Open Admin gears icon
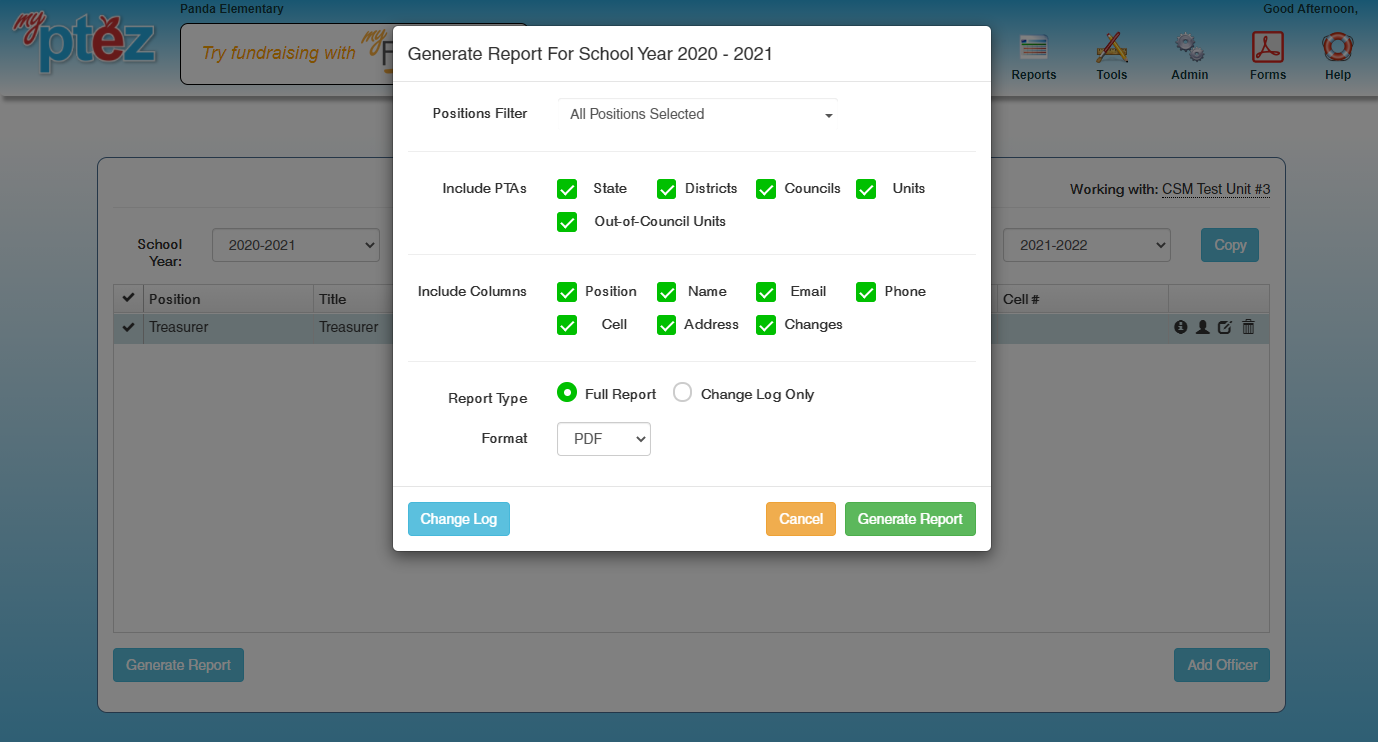 (1189, 48)
